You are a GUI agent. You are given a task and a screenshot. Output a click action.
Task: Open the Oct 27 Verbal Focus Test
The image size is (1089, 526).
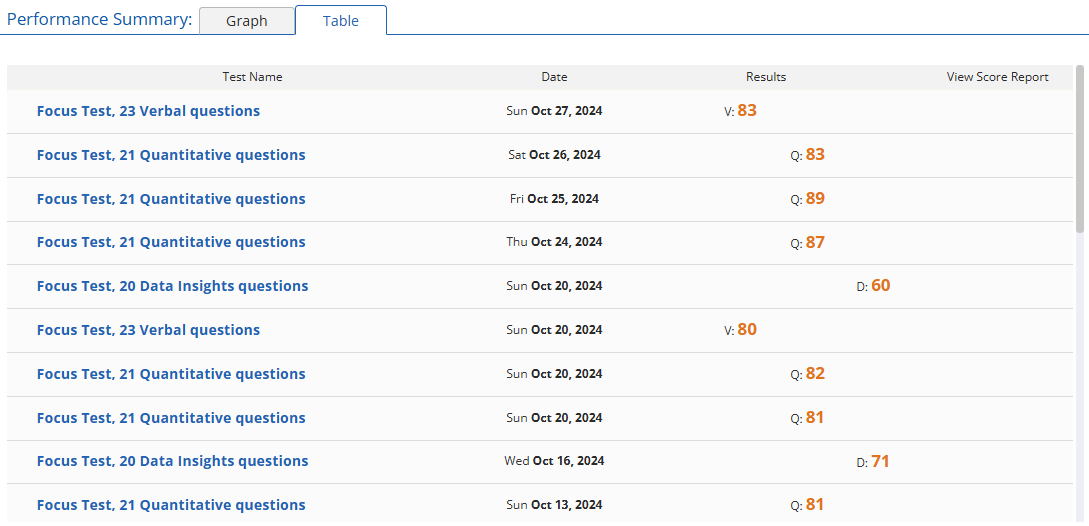pyautogui.click(x=148, y=111)
